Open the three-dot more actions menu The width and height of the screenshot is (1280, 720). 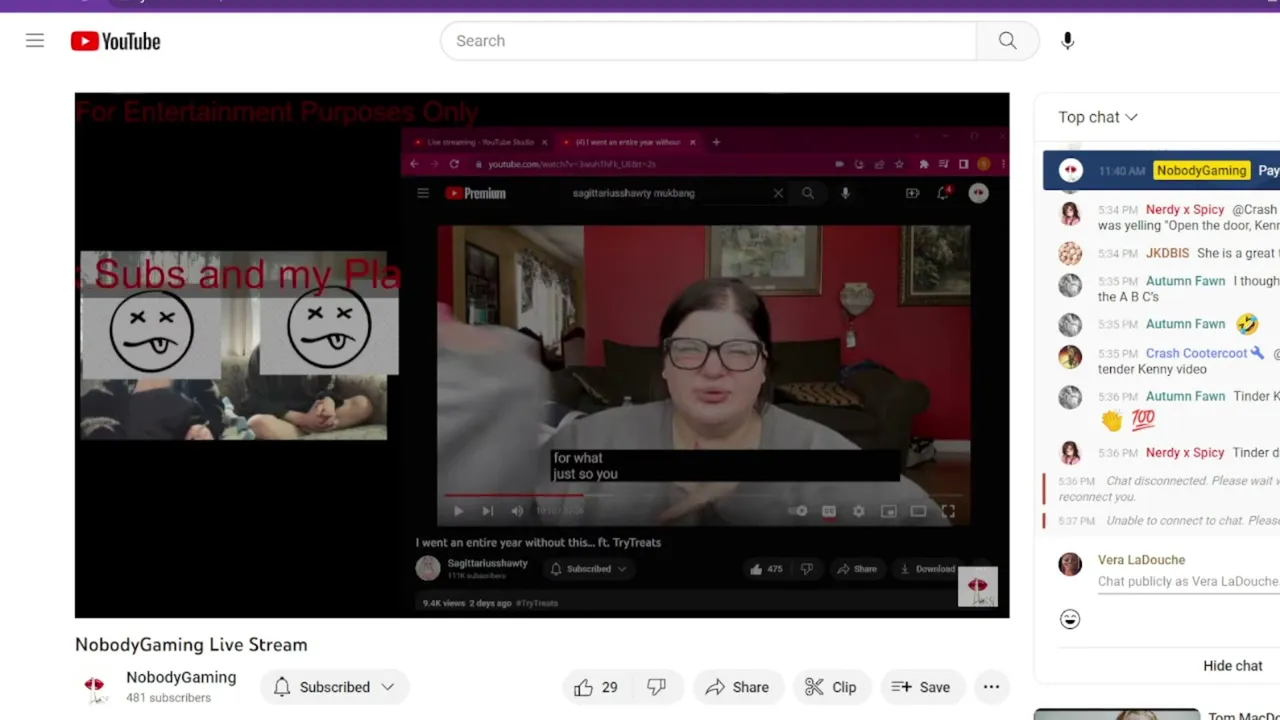[x=991, y=687]
